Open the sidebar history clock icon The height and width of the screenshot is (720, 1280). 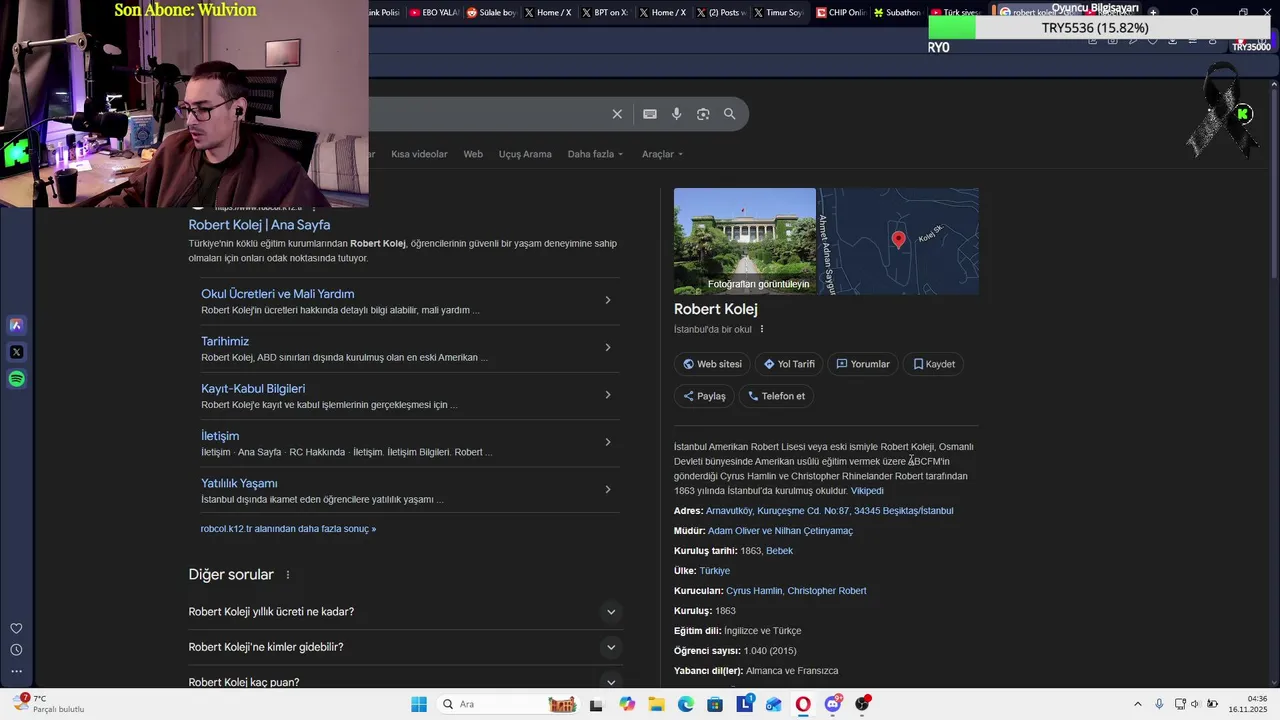coord(16,650)
